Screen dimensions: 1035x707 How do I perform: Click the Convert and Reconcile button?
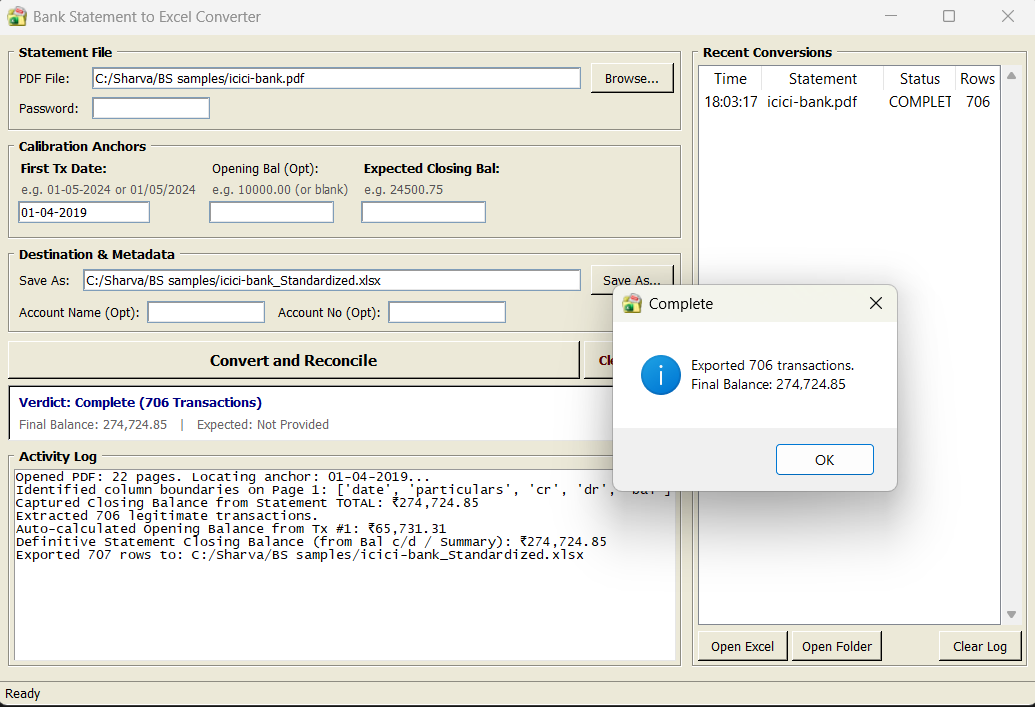(294, 360)
